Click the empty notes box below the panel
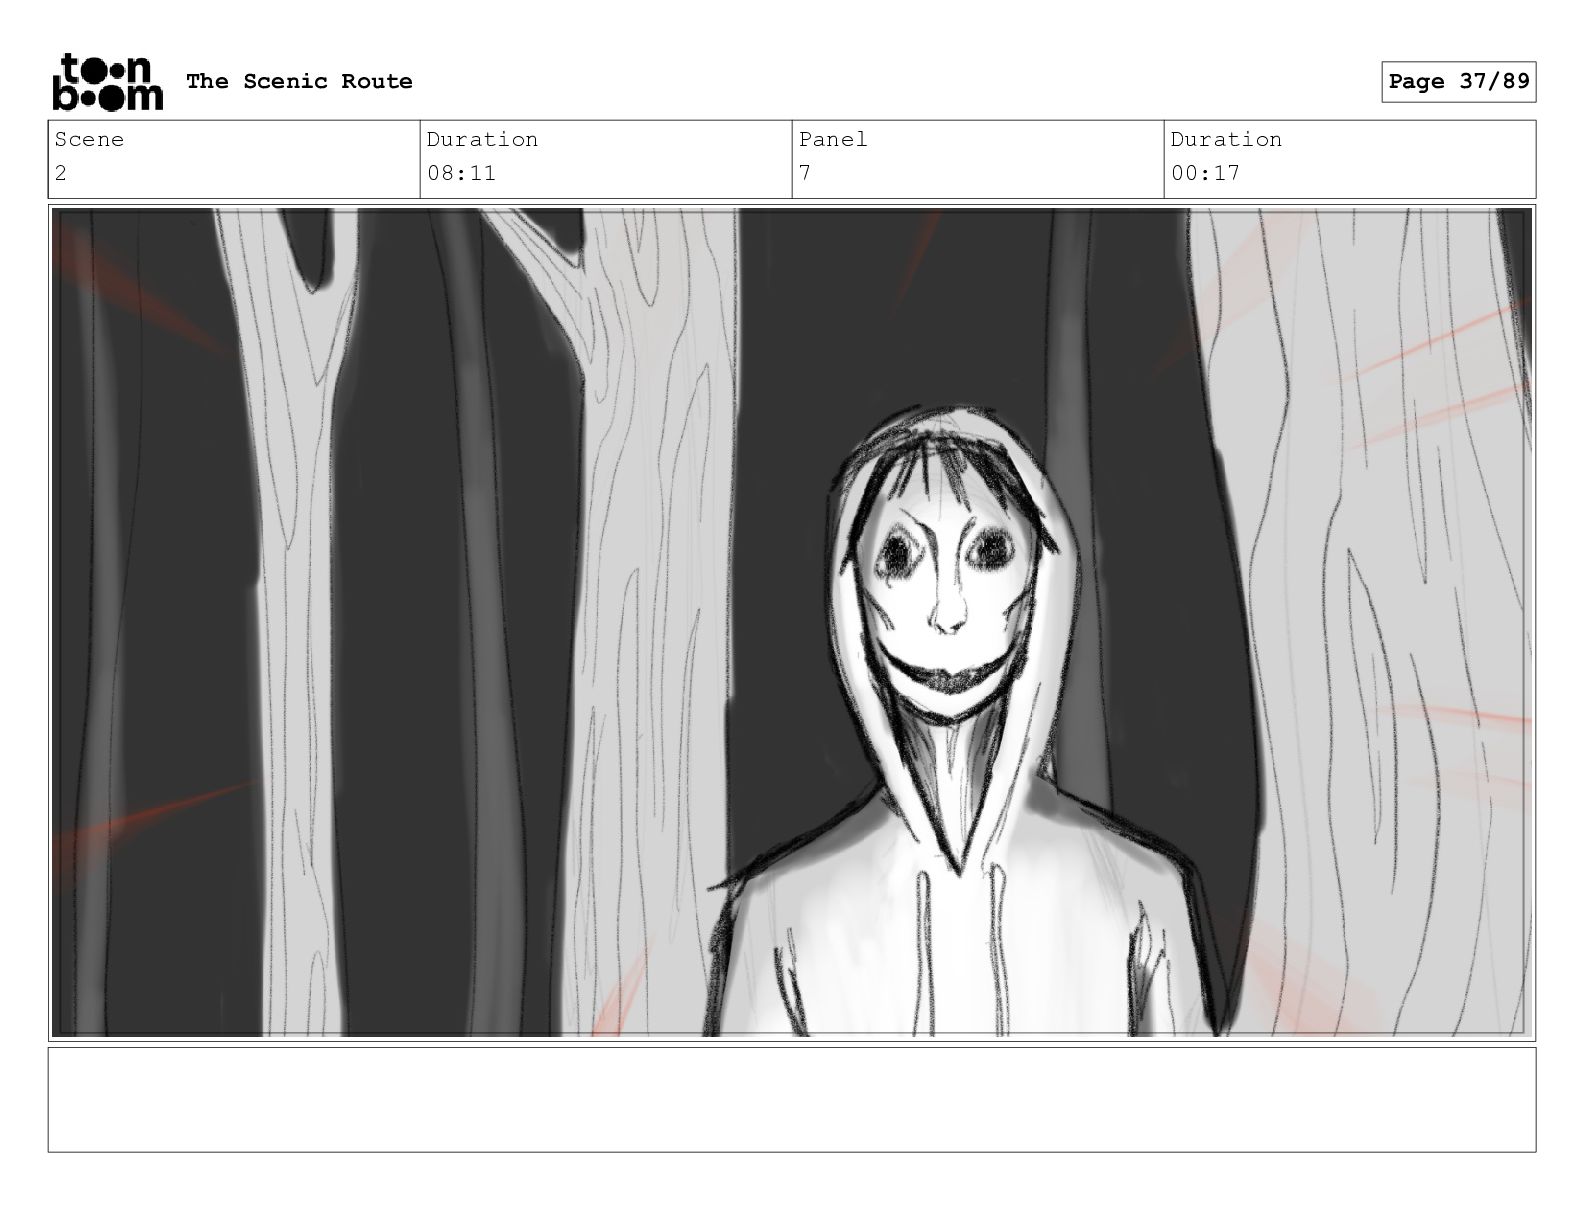 coord(792,1099)
